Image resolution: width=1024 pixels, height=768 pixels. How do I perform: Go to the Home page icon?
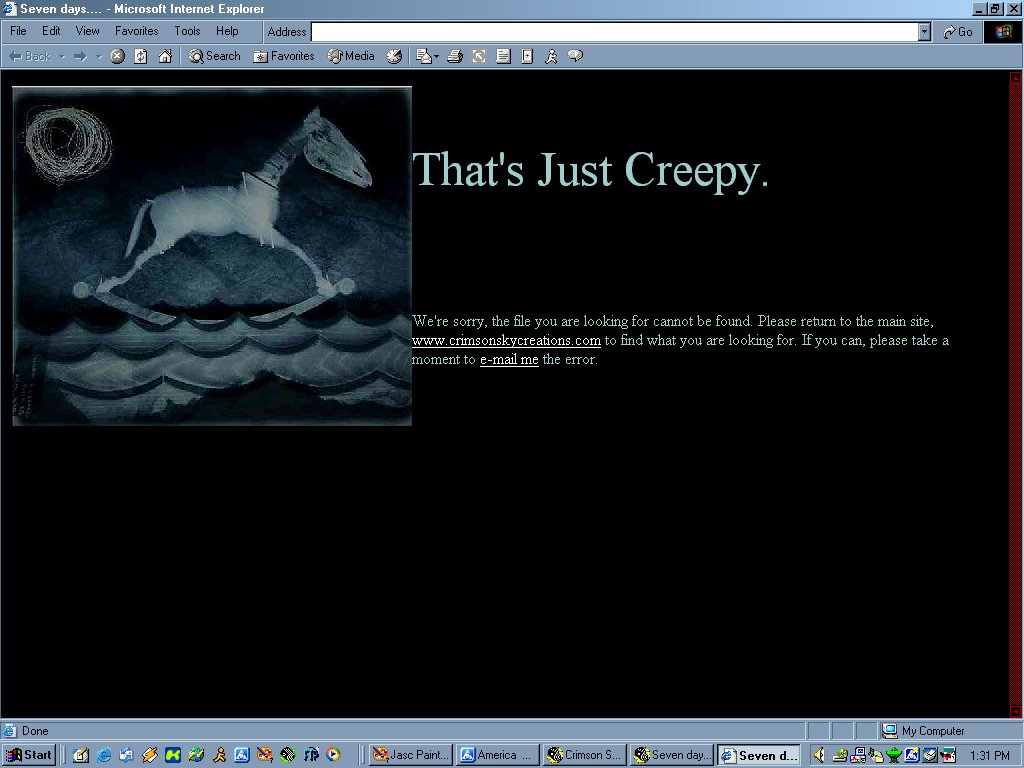(165, 56)
